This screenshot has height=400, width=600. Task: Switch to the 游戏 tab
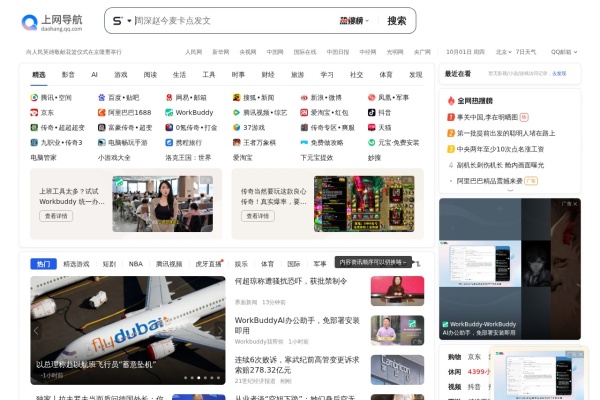121,75
